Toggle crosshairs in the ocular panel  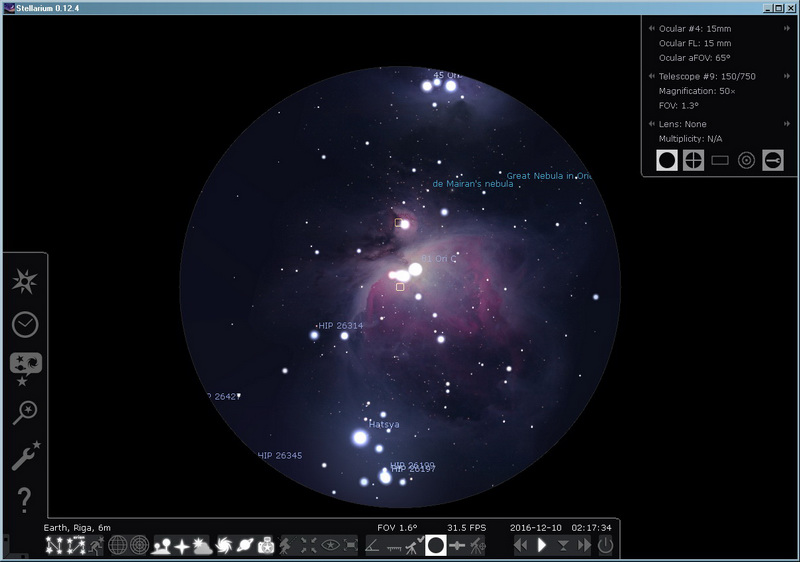[x=693, y=160]
